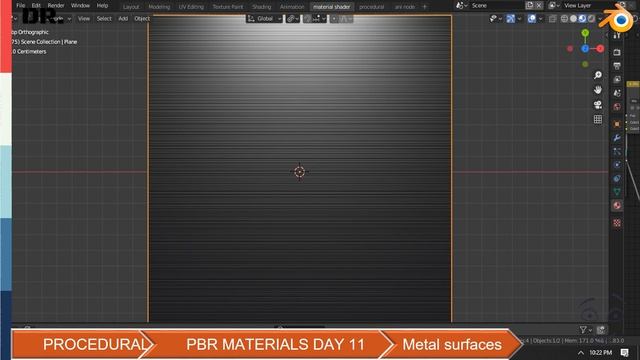This screenshot has height=360, width=640.
Task: Open the viewport View menu
Action: coord(84,18)
